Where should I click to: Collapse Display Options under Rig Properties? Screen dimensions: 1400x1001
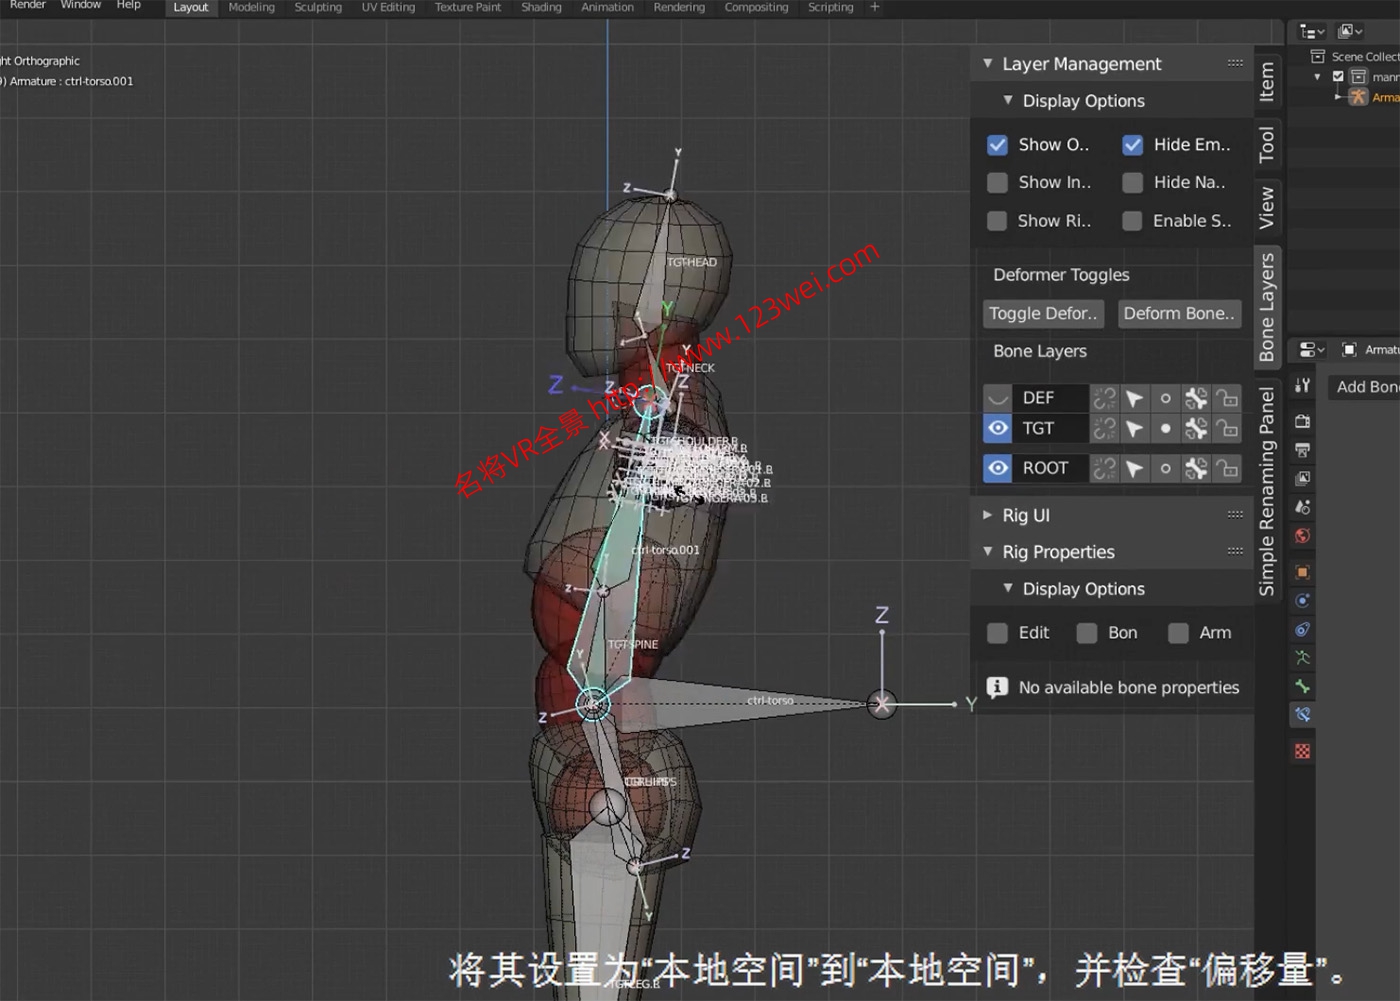[x=1008, y=588]
